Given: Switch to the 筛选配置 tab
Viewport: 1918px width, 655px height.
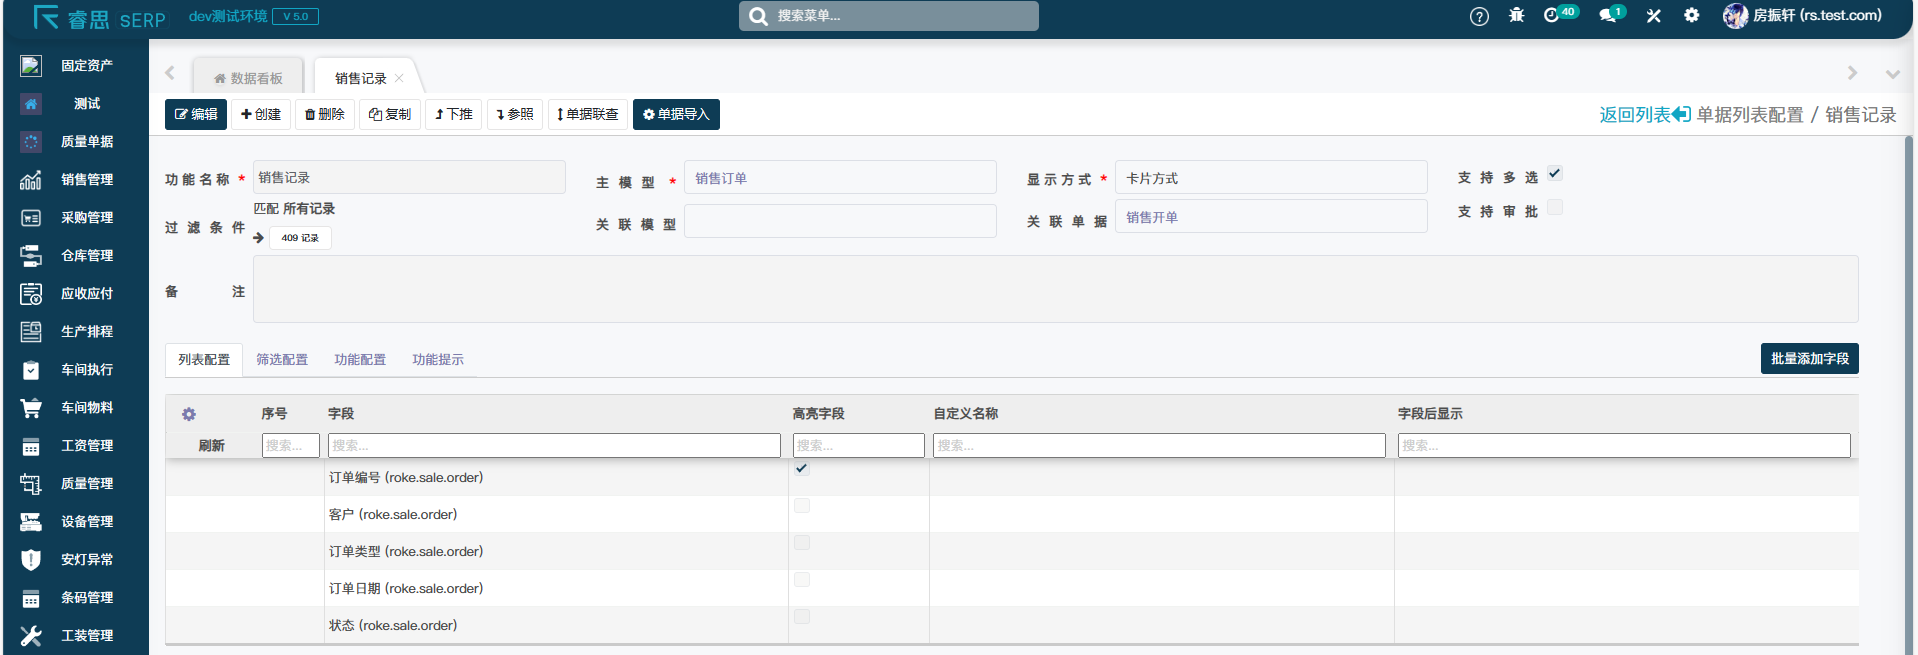Looking at the screenshot, I should [282, 360].
